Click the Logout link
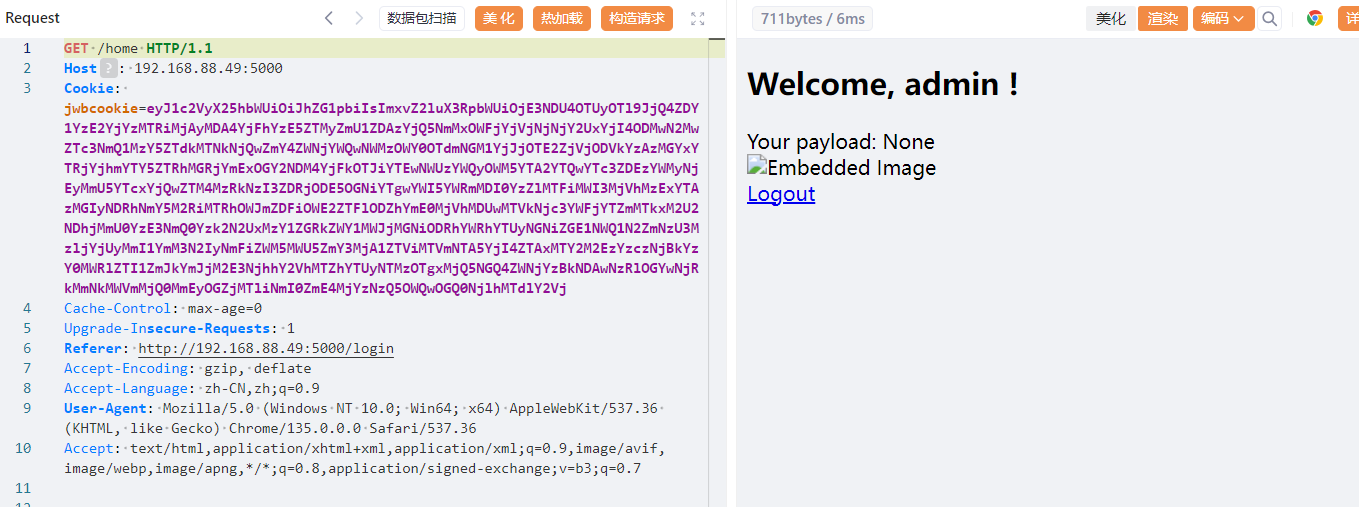This screenshot has height=507, width=1359. point(781,194)
